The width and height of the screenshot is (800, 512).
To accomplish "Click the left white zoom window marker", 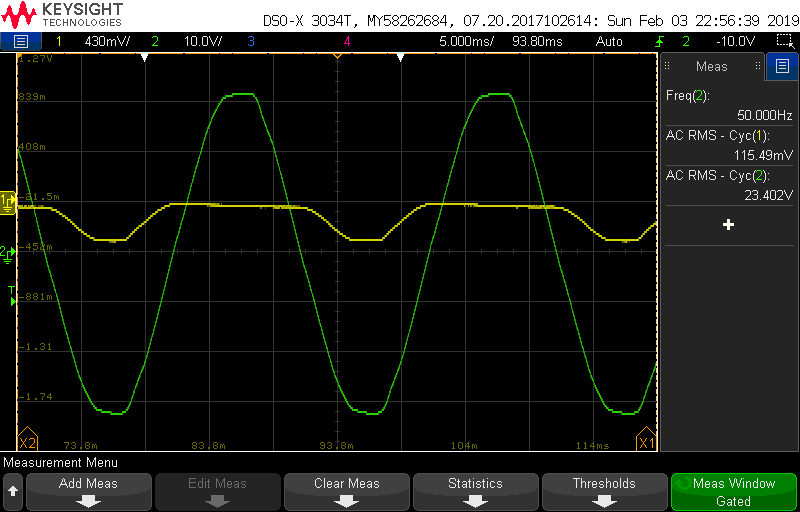I will (145, 58).
